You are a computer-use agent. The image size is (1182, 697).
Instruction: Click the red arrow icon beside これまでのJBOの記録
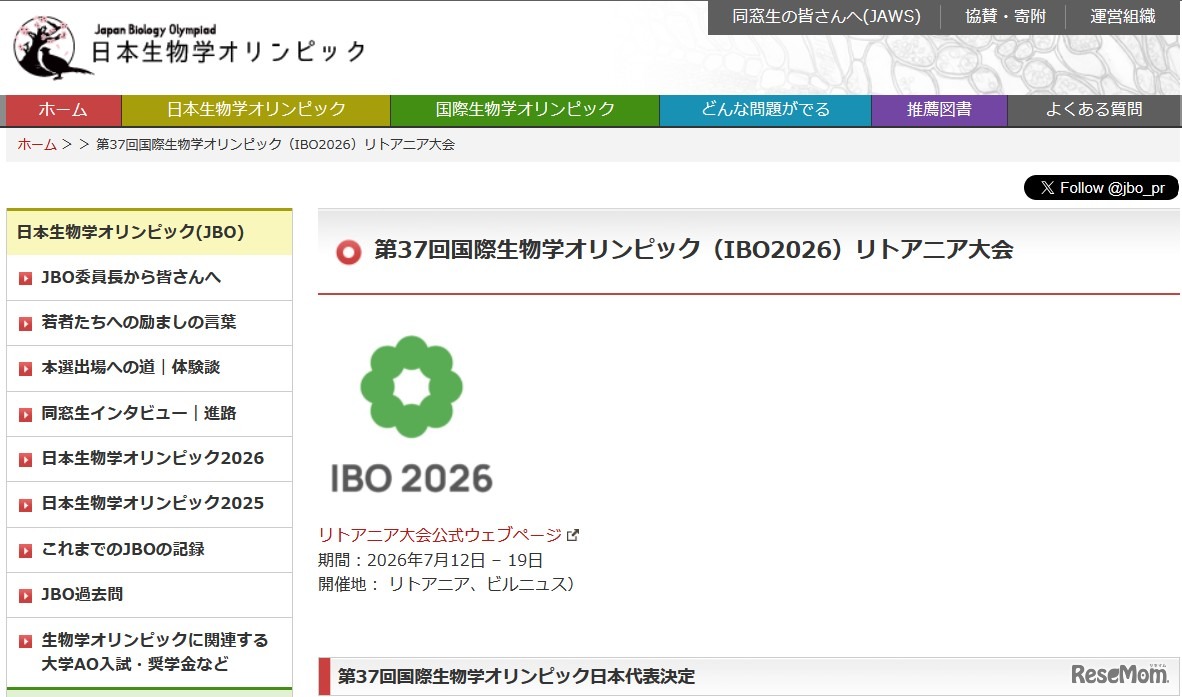(x=26, y=551)
